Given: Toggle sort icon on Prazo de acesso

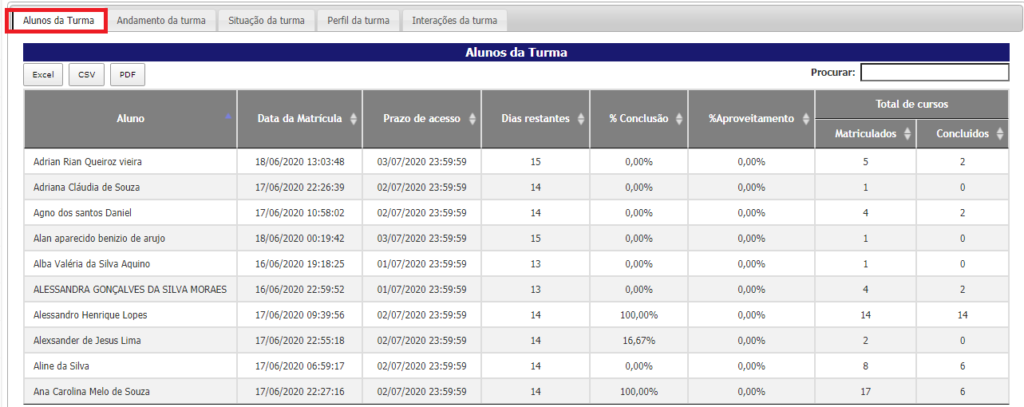Looking at the screenshot, I should coord(470,119).
